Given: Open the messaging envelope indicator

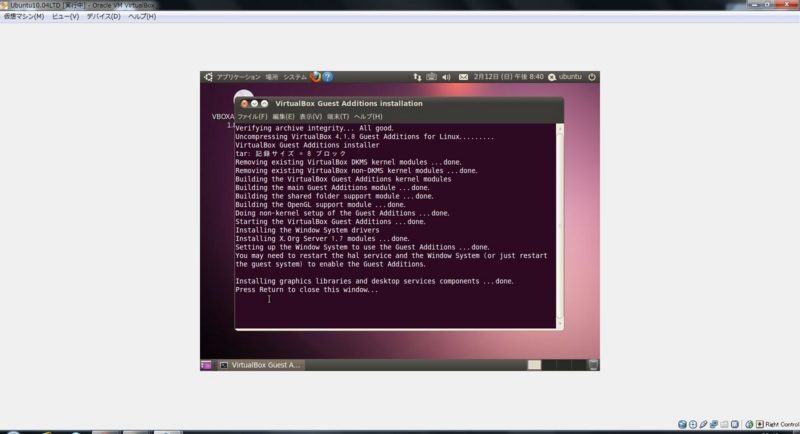Looking at the screenshot, I should [x=463, y=77].
